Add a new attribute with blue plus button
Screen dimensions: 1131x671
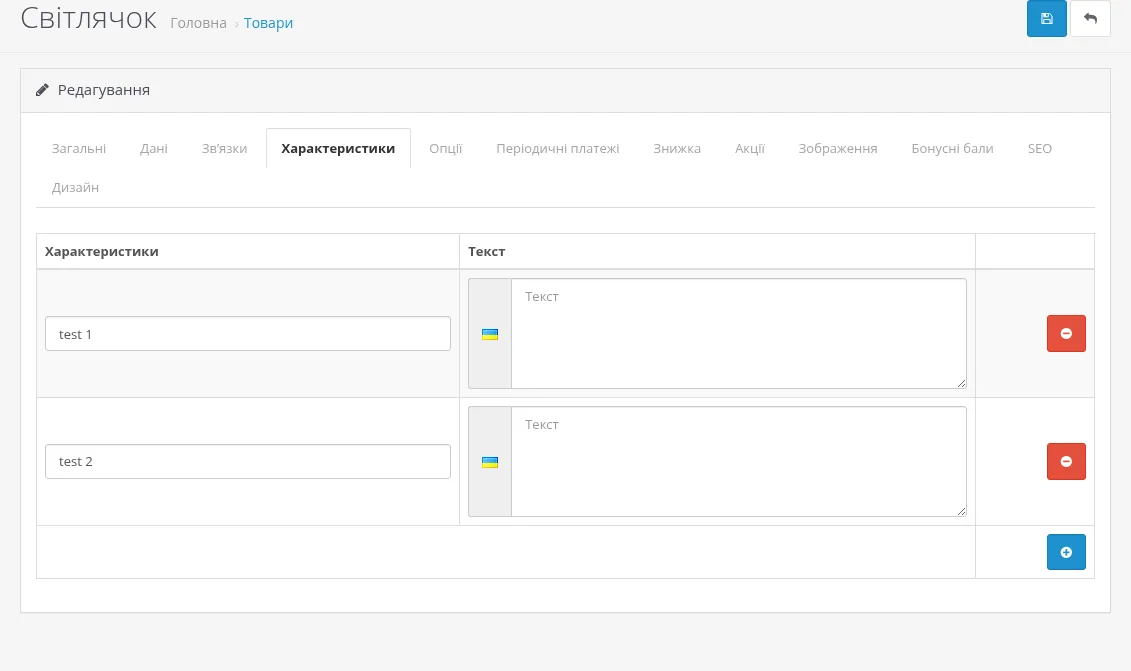click(1066, 552)
